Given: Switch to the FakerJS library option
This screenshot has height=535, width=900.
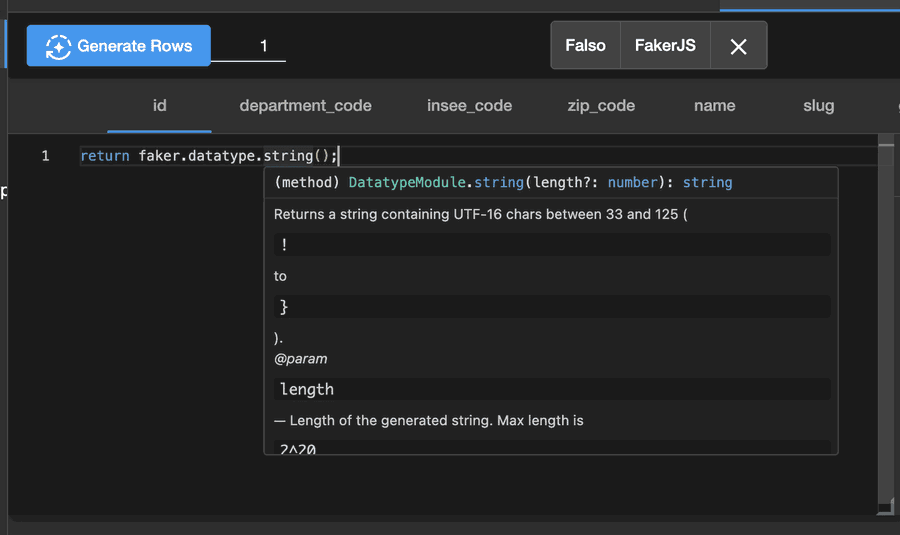Looking at the screenshot, I should coord(665,45).
